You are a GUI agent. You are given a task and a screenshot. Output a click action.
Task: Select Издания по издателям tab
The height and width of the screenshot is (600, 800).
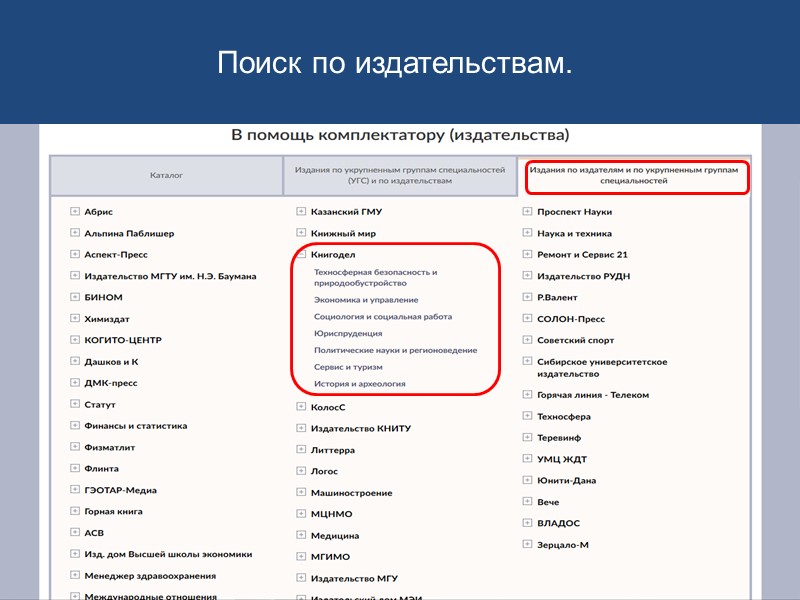(x=634, y=175)
